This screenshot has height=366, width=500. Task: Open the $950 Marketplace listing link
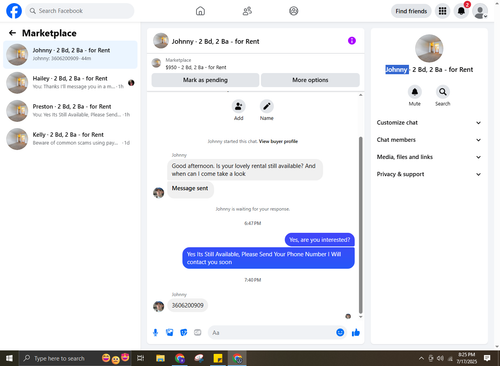coord(196,67)
